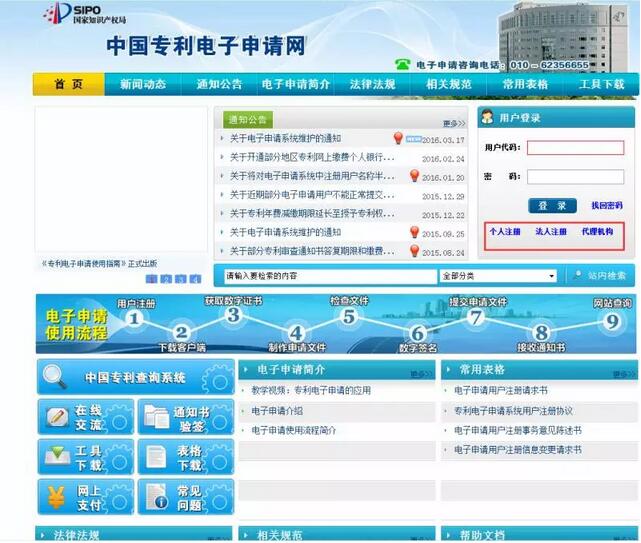Open the 通知公告 nav item
The width and height of the screenshot is (641, 543).
pyautogui.click(x=219, y=84)
